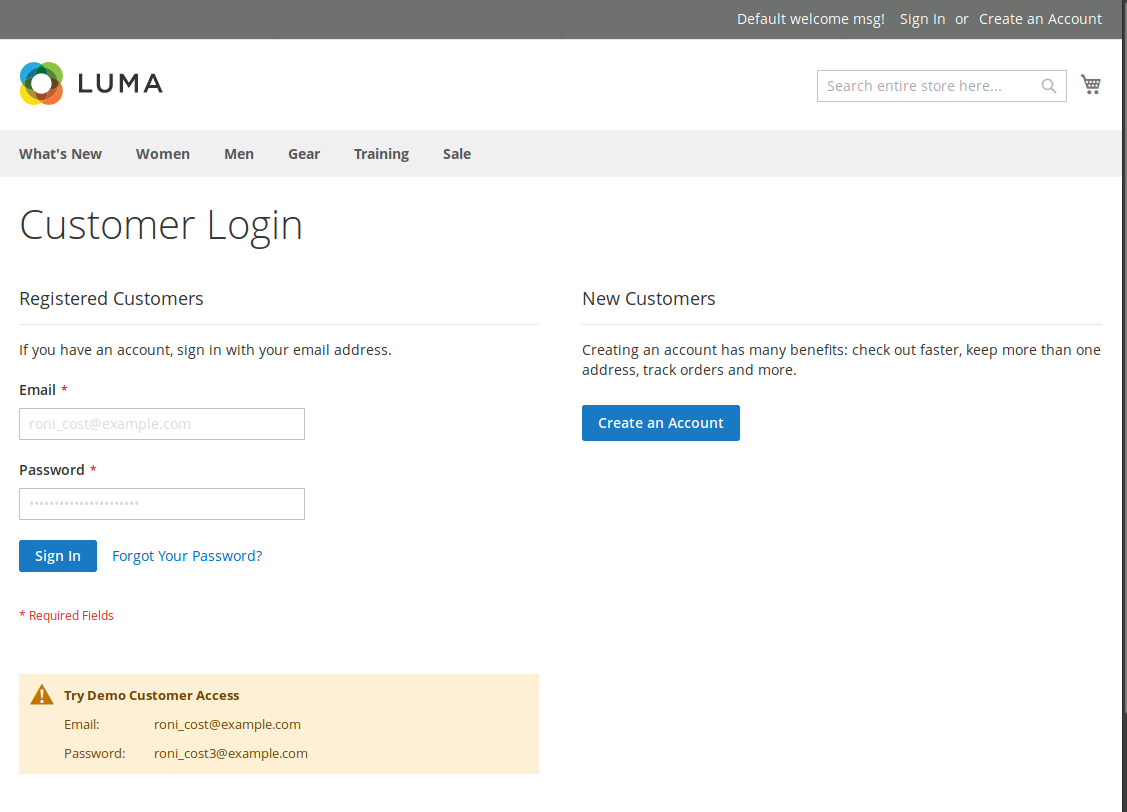Click the Password field label
This screenshot has height=812, width=1127.
[x=52, y=470]
